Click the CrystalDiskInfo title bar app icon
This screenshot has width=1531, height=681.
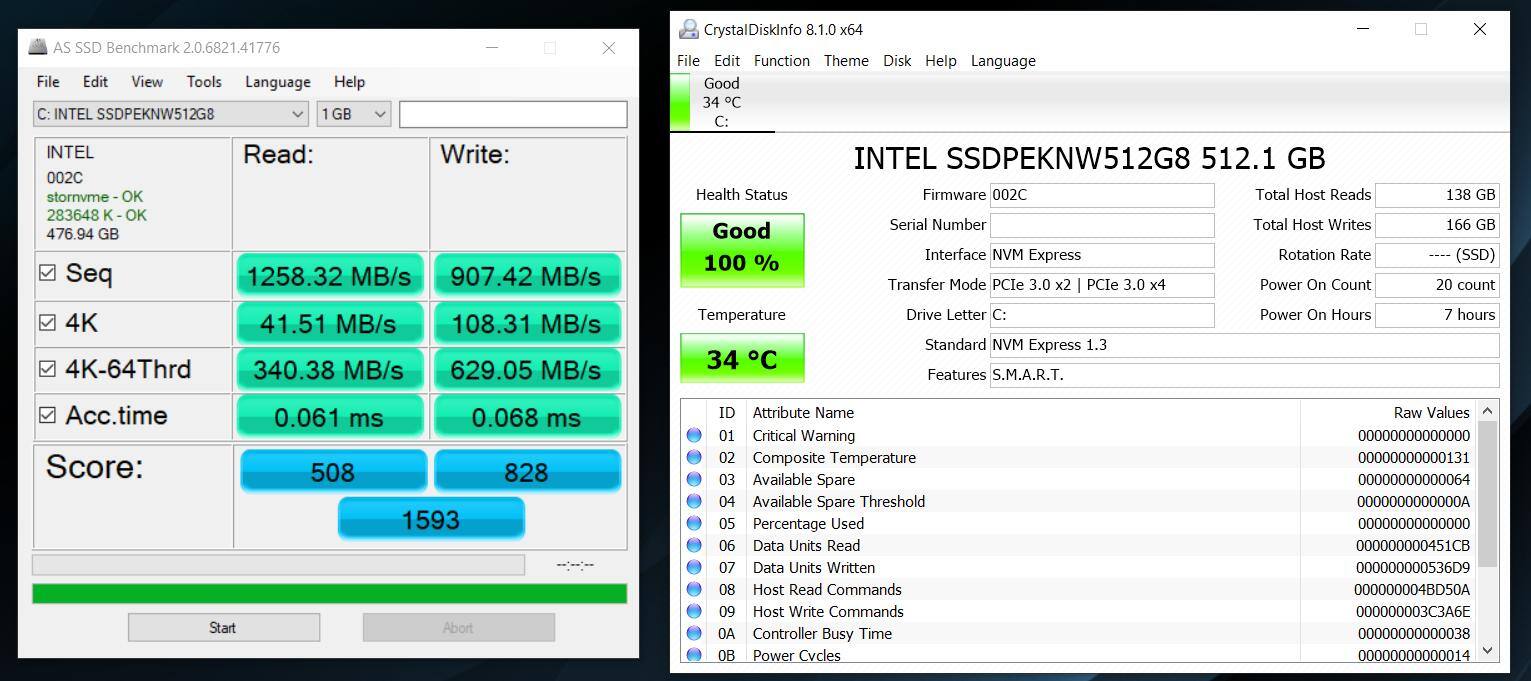688,29
